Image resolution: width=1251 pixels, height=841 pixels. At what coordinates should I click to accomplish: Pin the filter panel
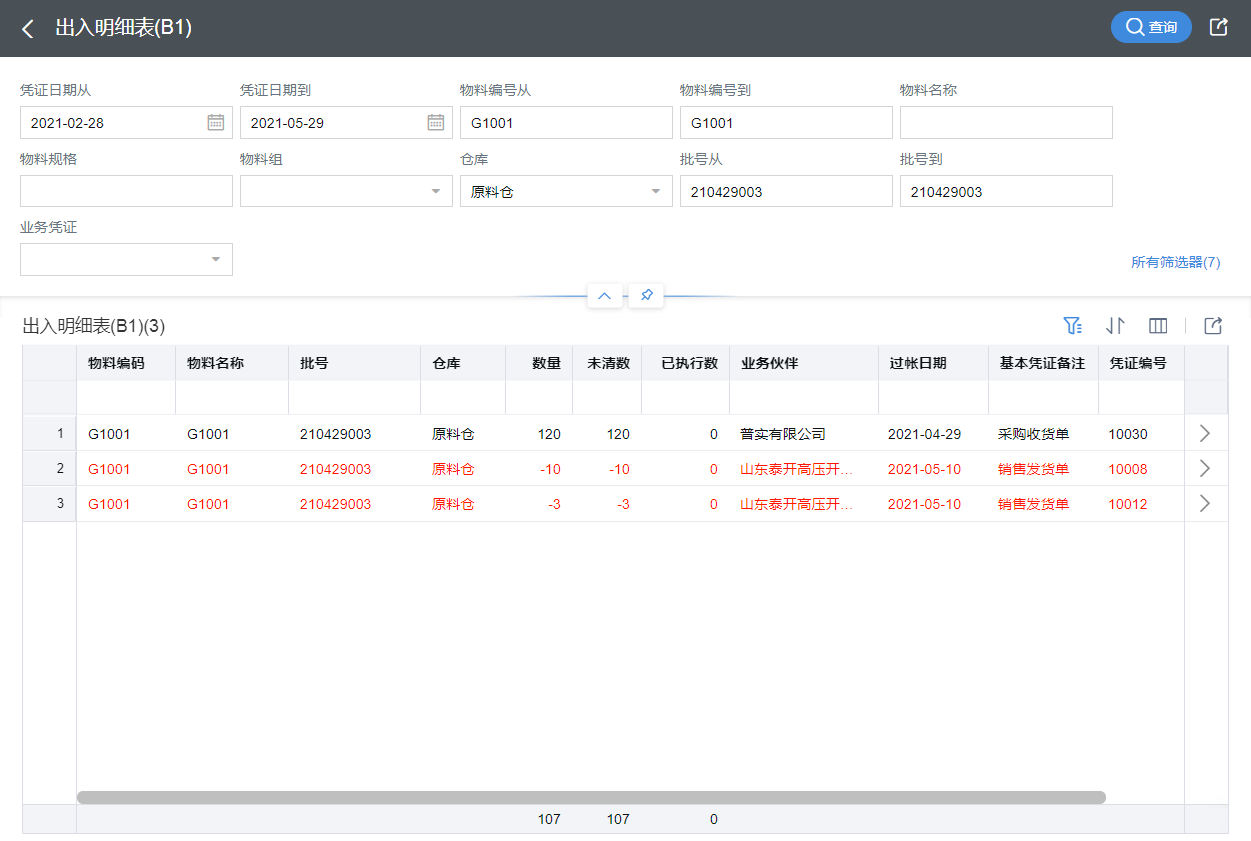[646, 296]
